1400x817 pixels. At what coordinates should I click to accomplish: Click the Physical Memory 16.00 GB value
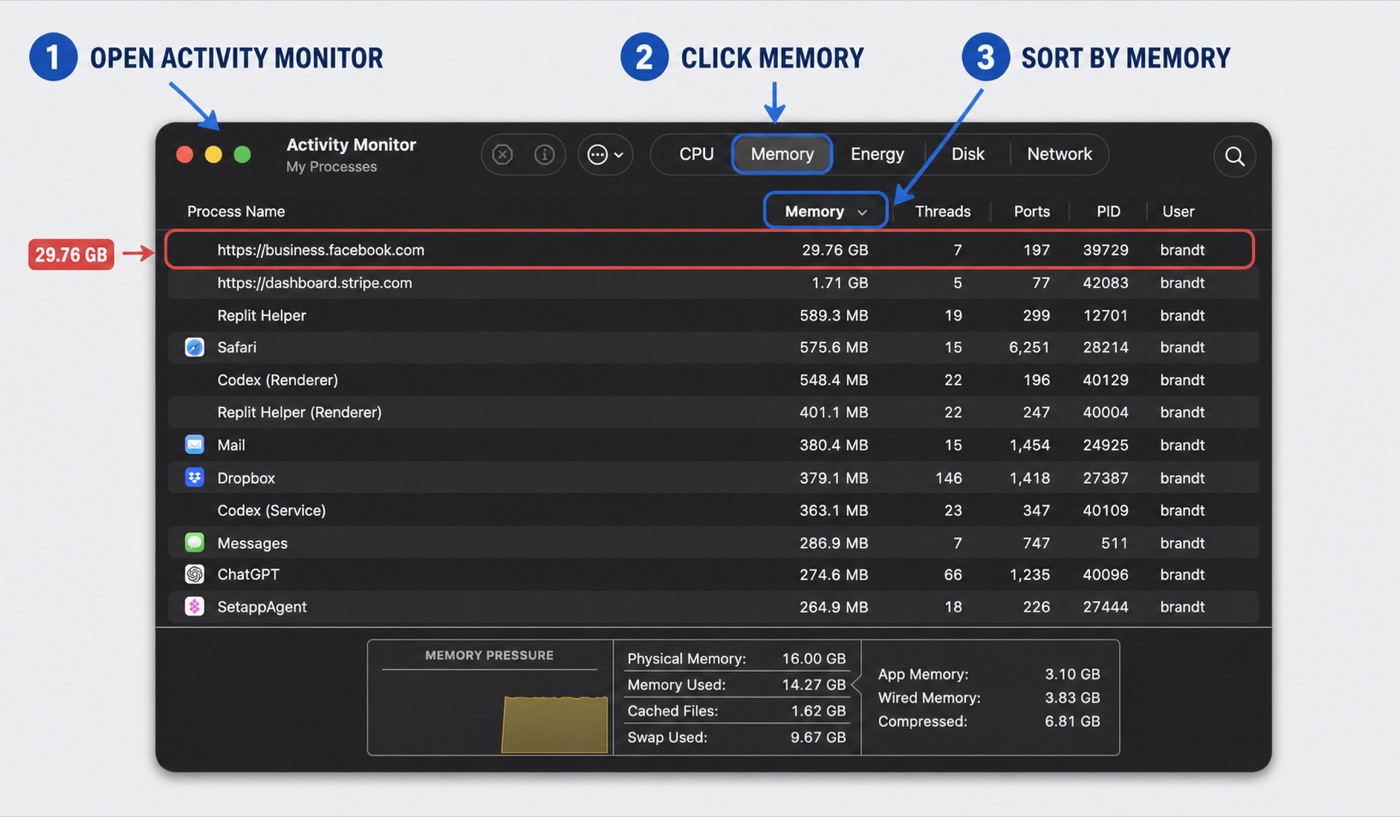click(x=814, y=659)
